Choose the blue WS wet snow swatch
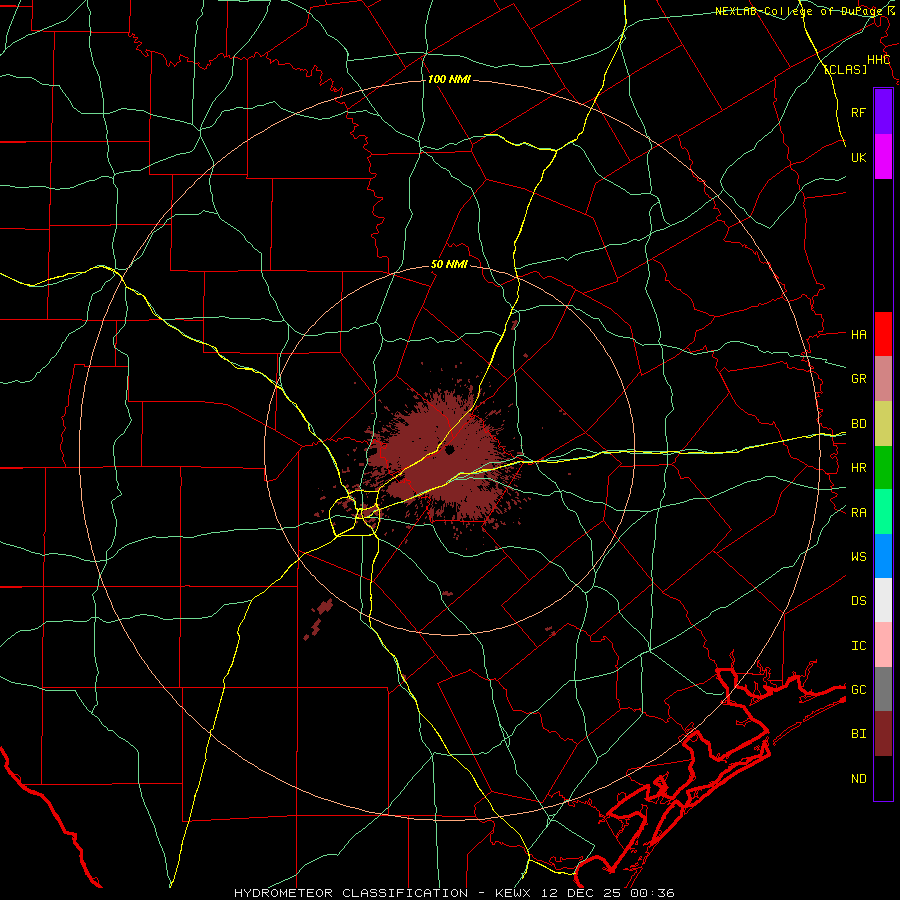900x900 pixels. pos(883,556)
